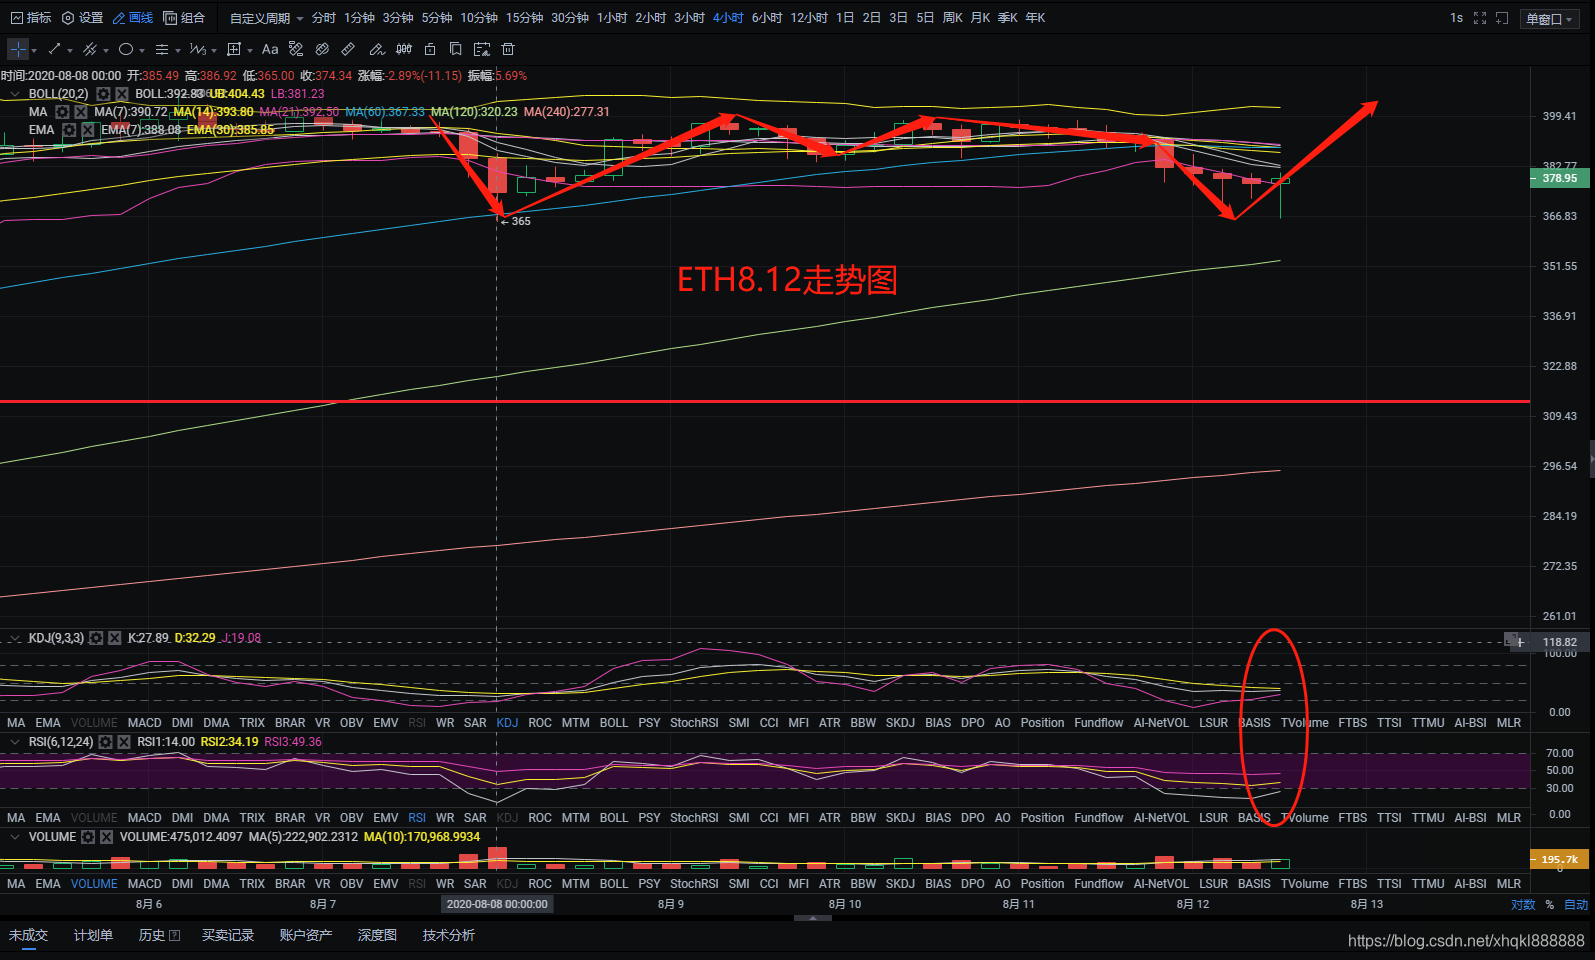Collapse the VOLUME panel chevron
Viewport: 1595px width, 960px height.
pyautogui.click(x=15, y=837)
